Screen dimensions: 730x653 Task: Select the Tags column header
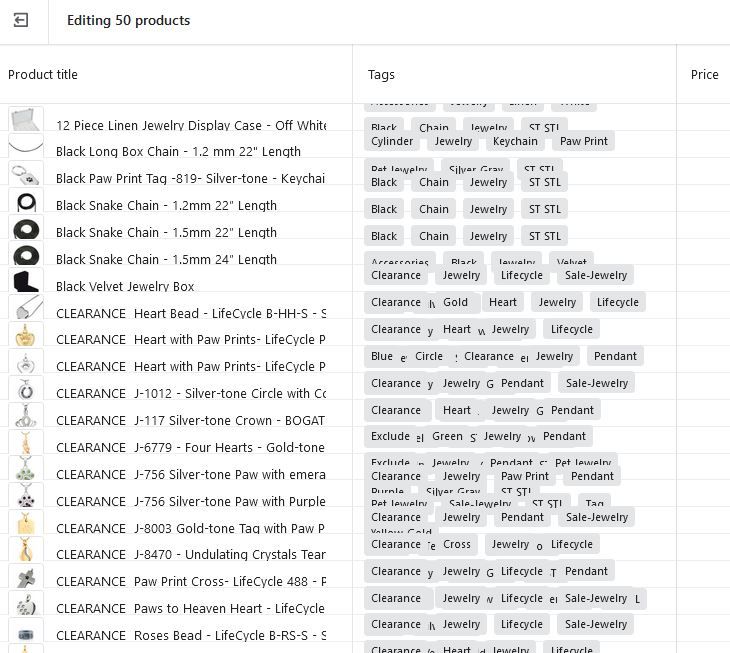[x=381, y=75]
